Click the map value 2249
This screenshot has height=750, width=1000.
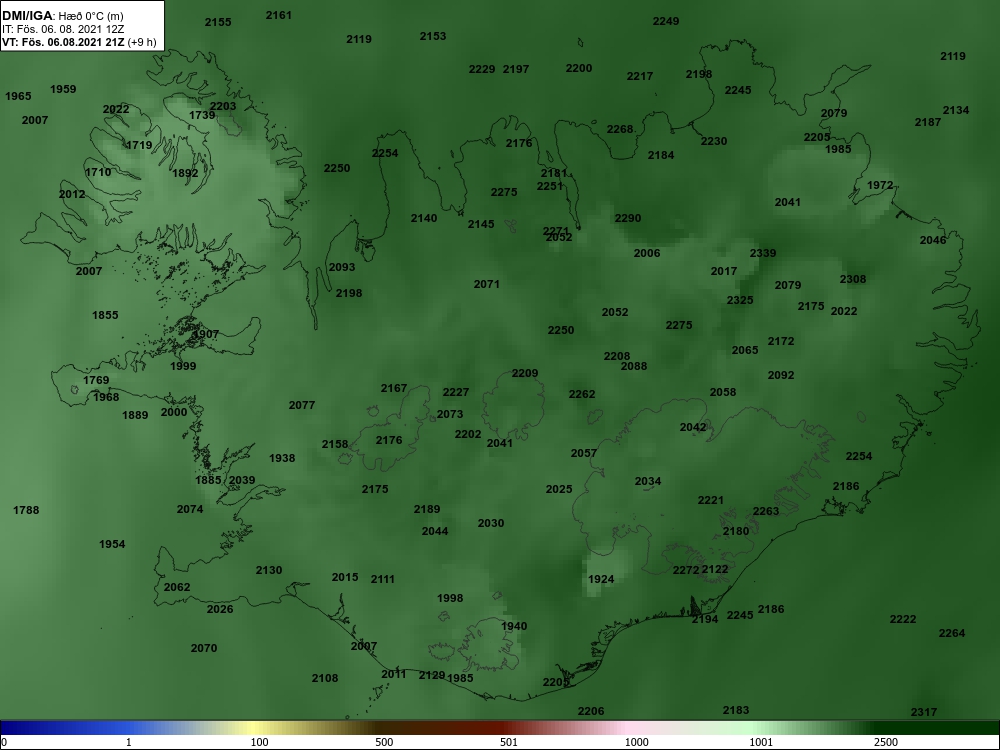pos(666,21)
